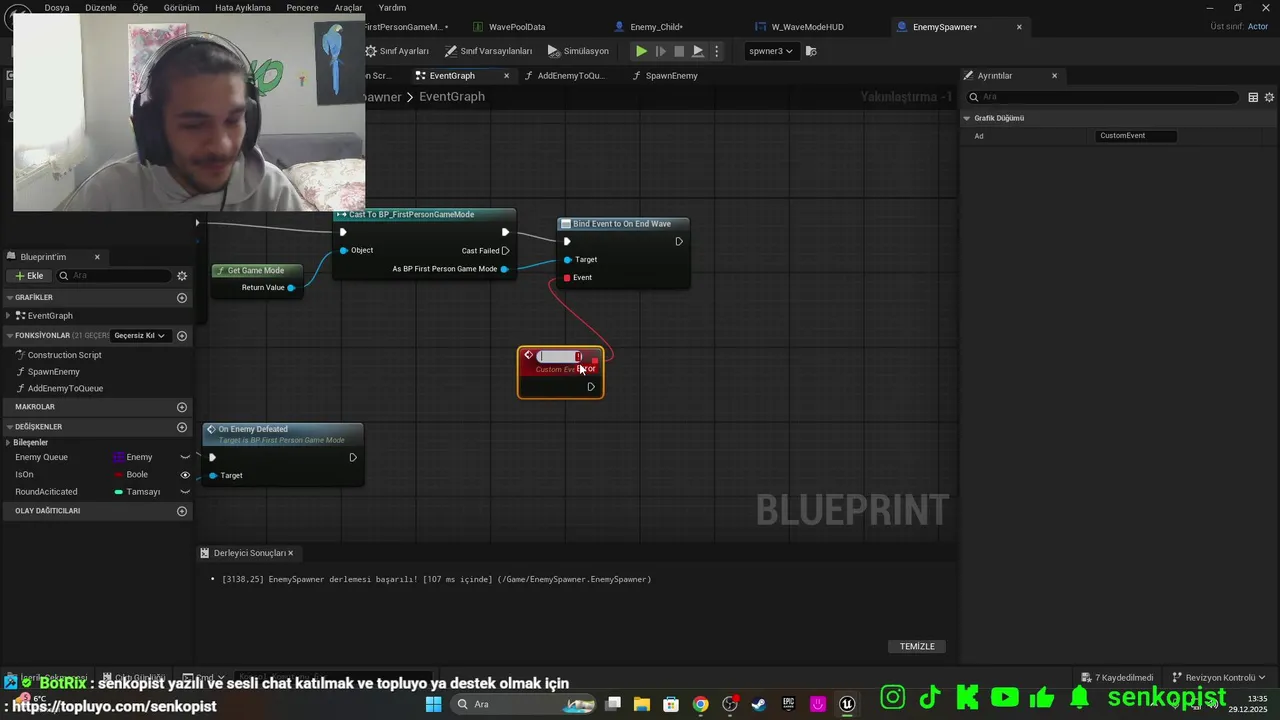This screenshot has height=720, width=1280.
Task: Open the Düzenle menu
Action: (101, 7)
